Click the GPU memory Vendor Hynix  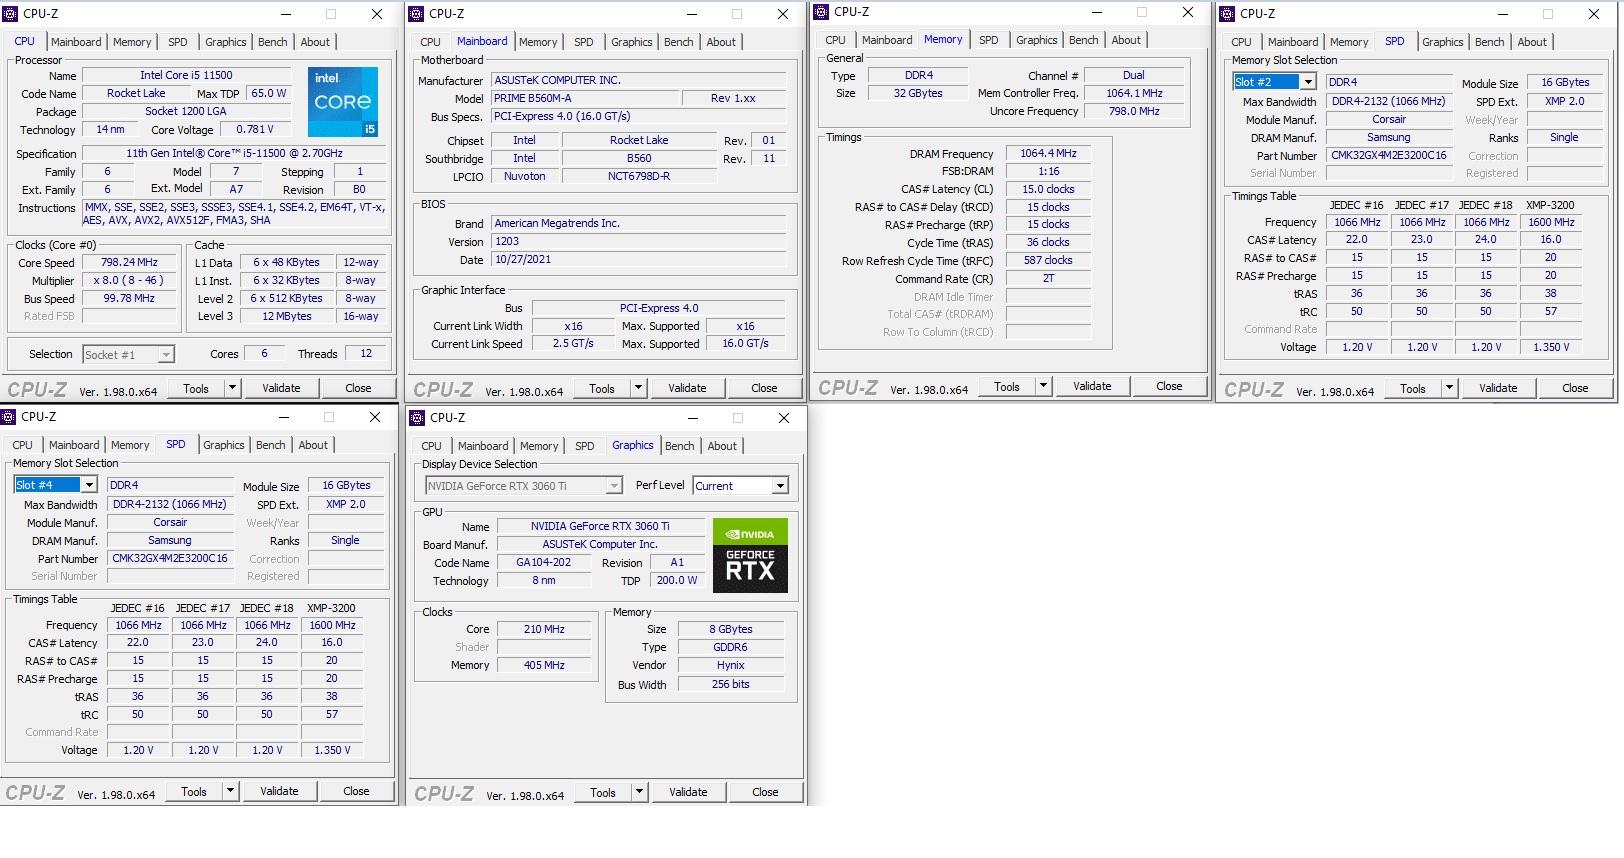[731, 665]
